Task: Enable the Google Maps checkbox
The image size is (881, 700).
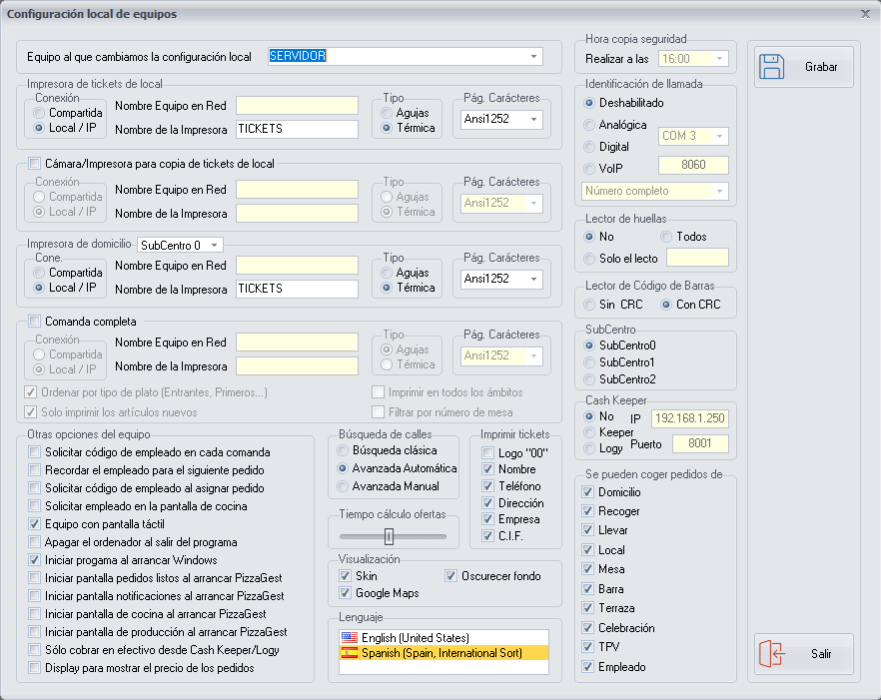Action: pos(346,593)
